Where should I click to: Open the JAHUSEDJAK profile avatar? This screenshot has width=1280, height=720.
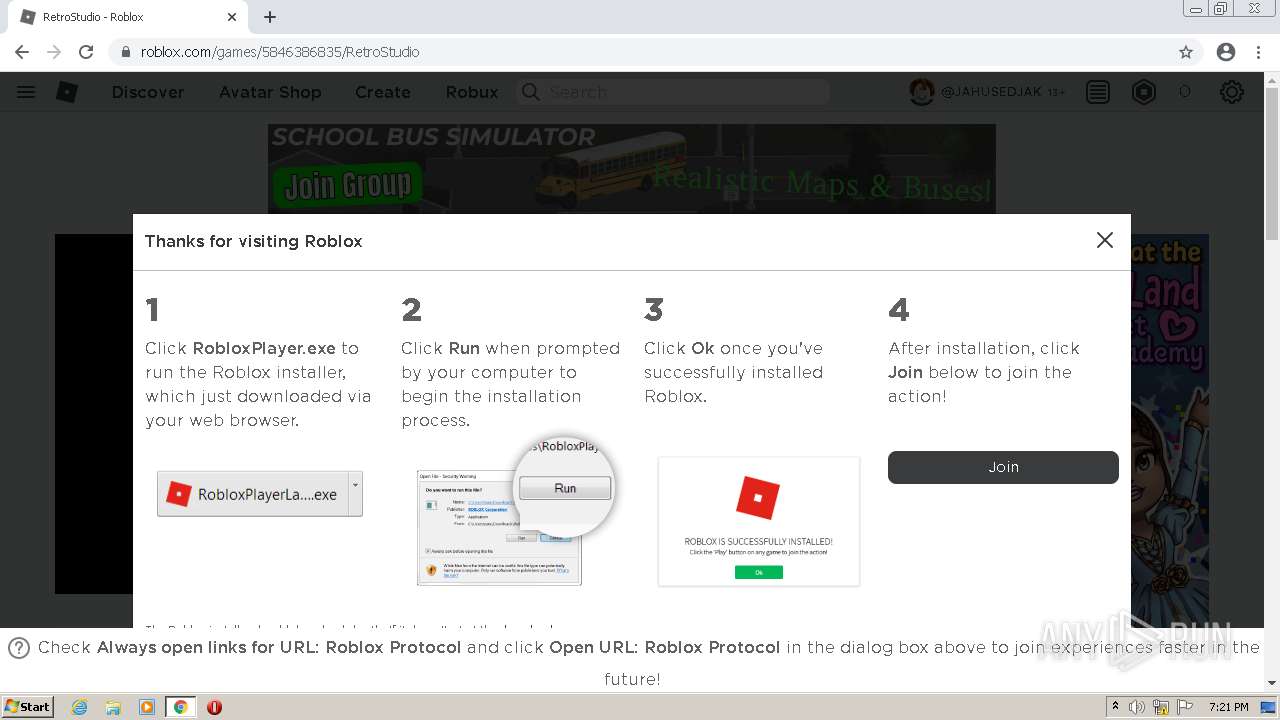tap(921, 92)
